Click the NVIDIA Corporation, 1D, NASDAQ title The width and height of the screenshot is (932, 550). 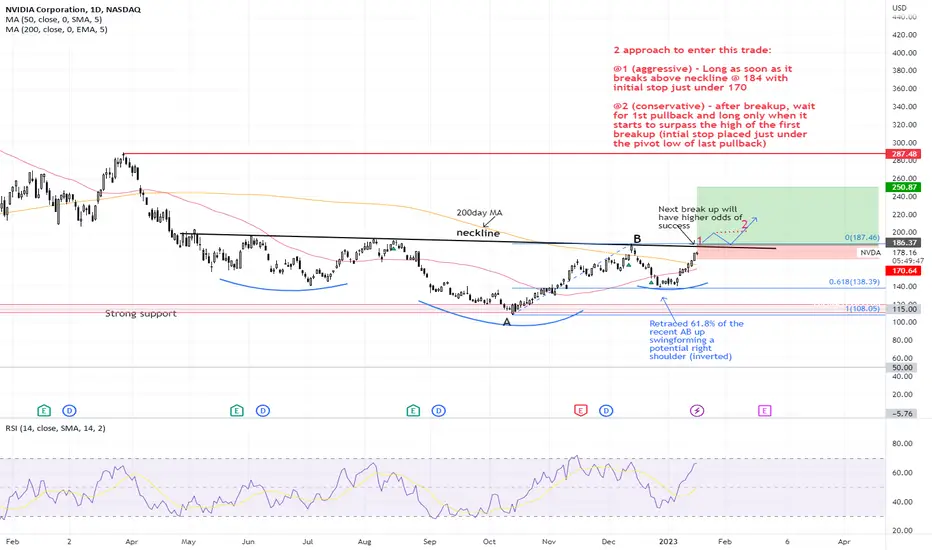73,10
